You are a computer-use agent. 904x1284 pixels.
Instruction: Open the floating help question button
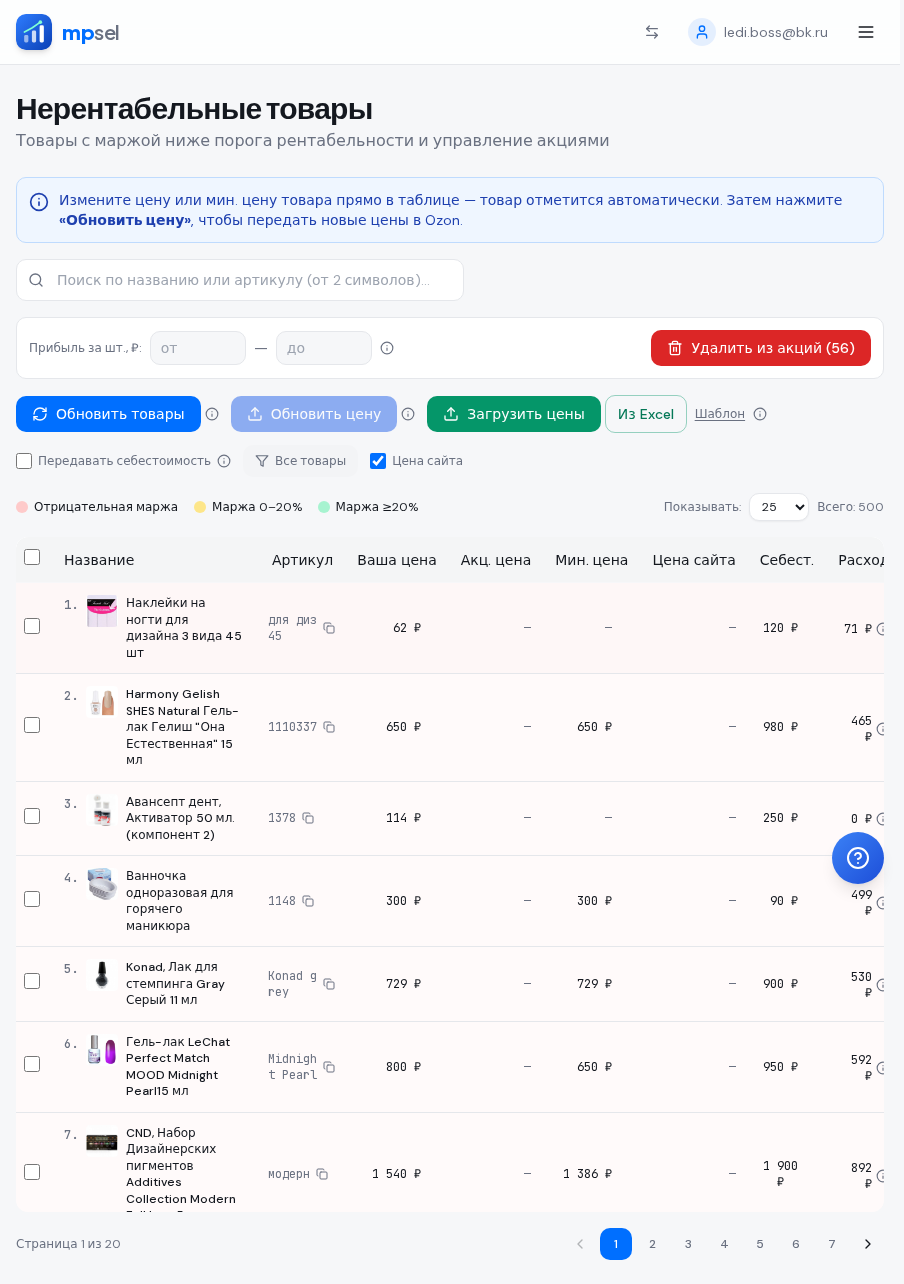[x=858, y=858]
